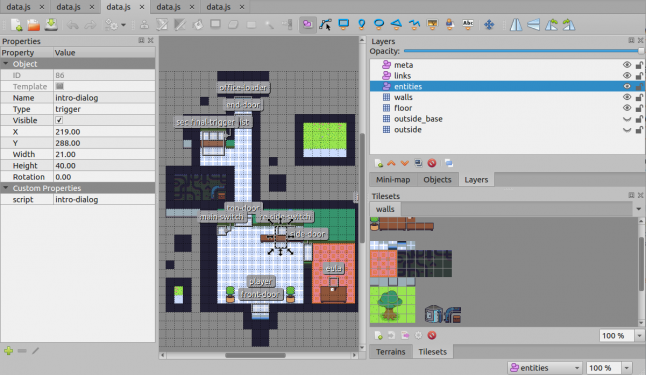Select the Insert Polygon tool

pos(396,25)
